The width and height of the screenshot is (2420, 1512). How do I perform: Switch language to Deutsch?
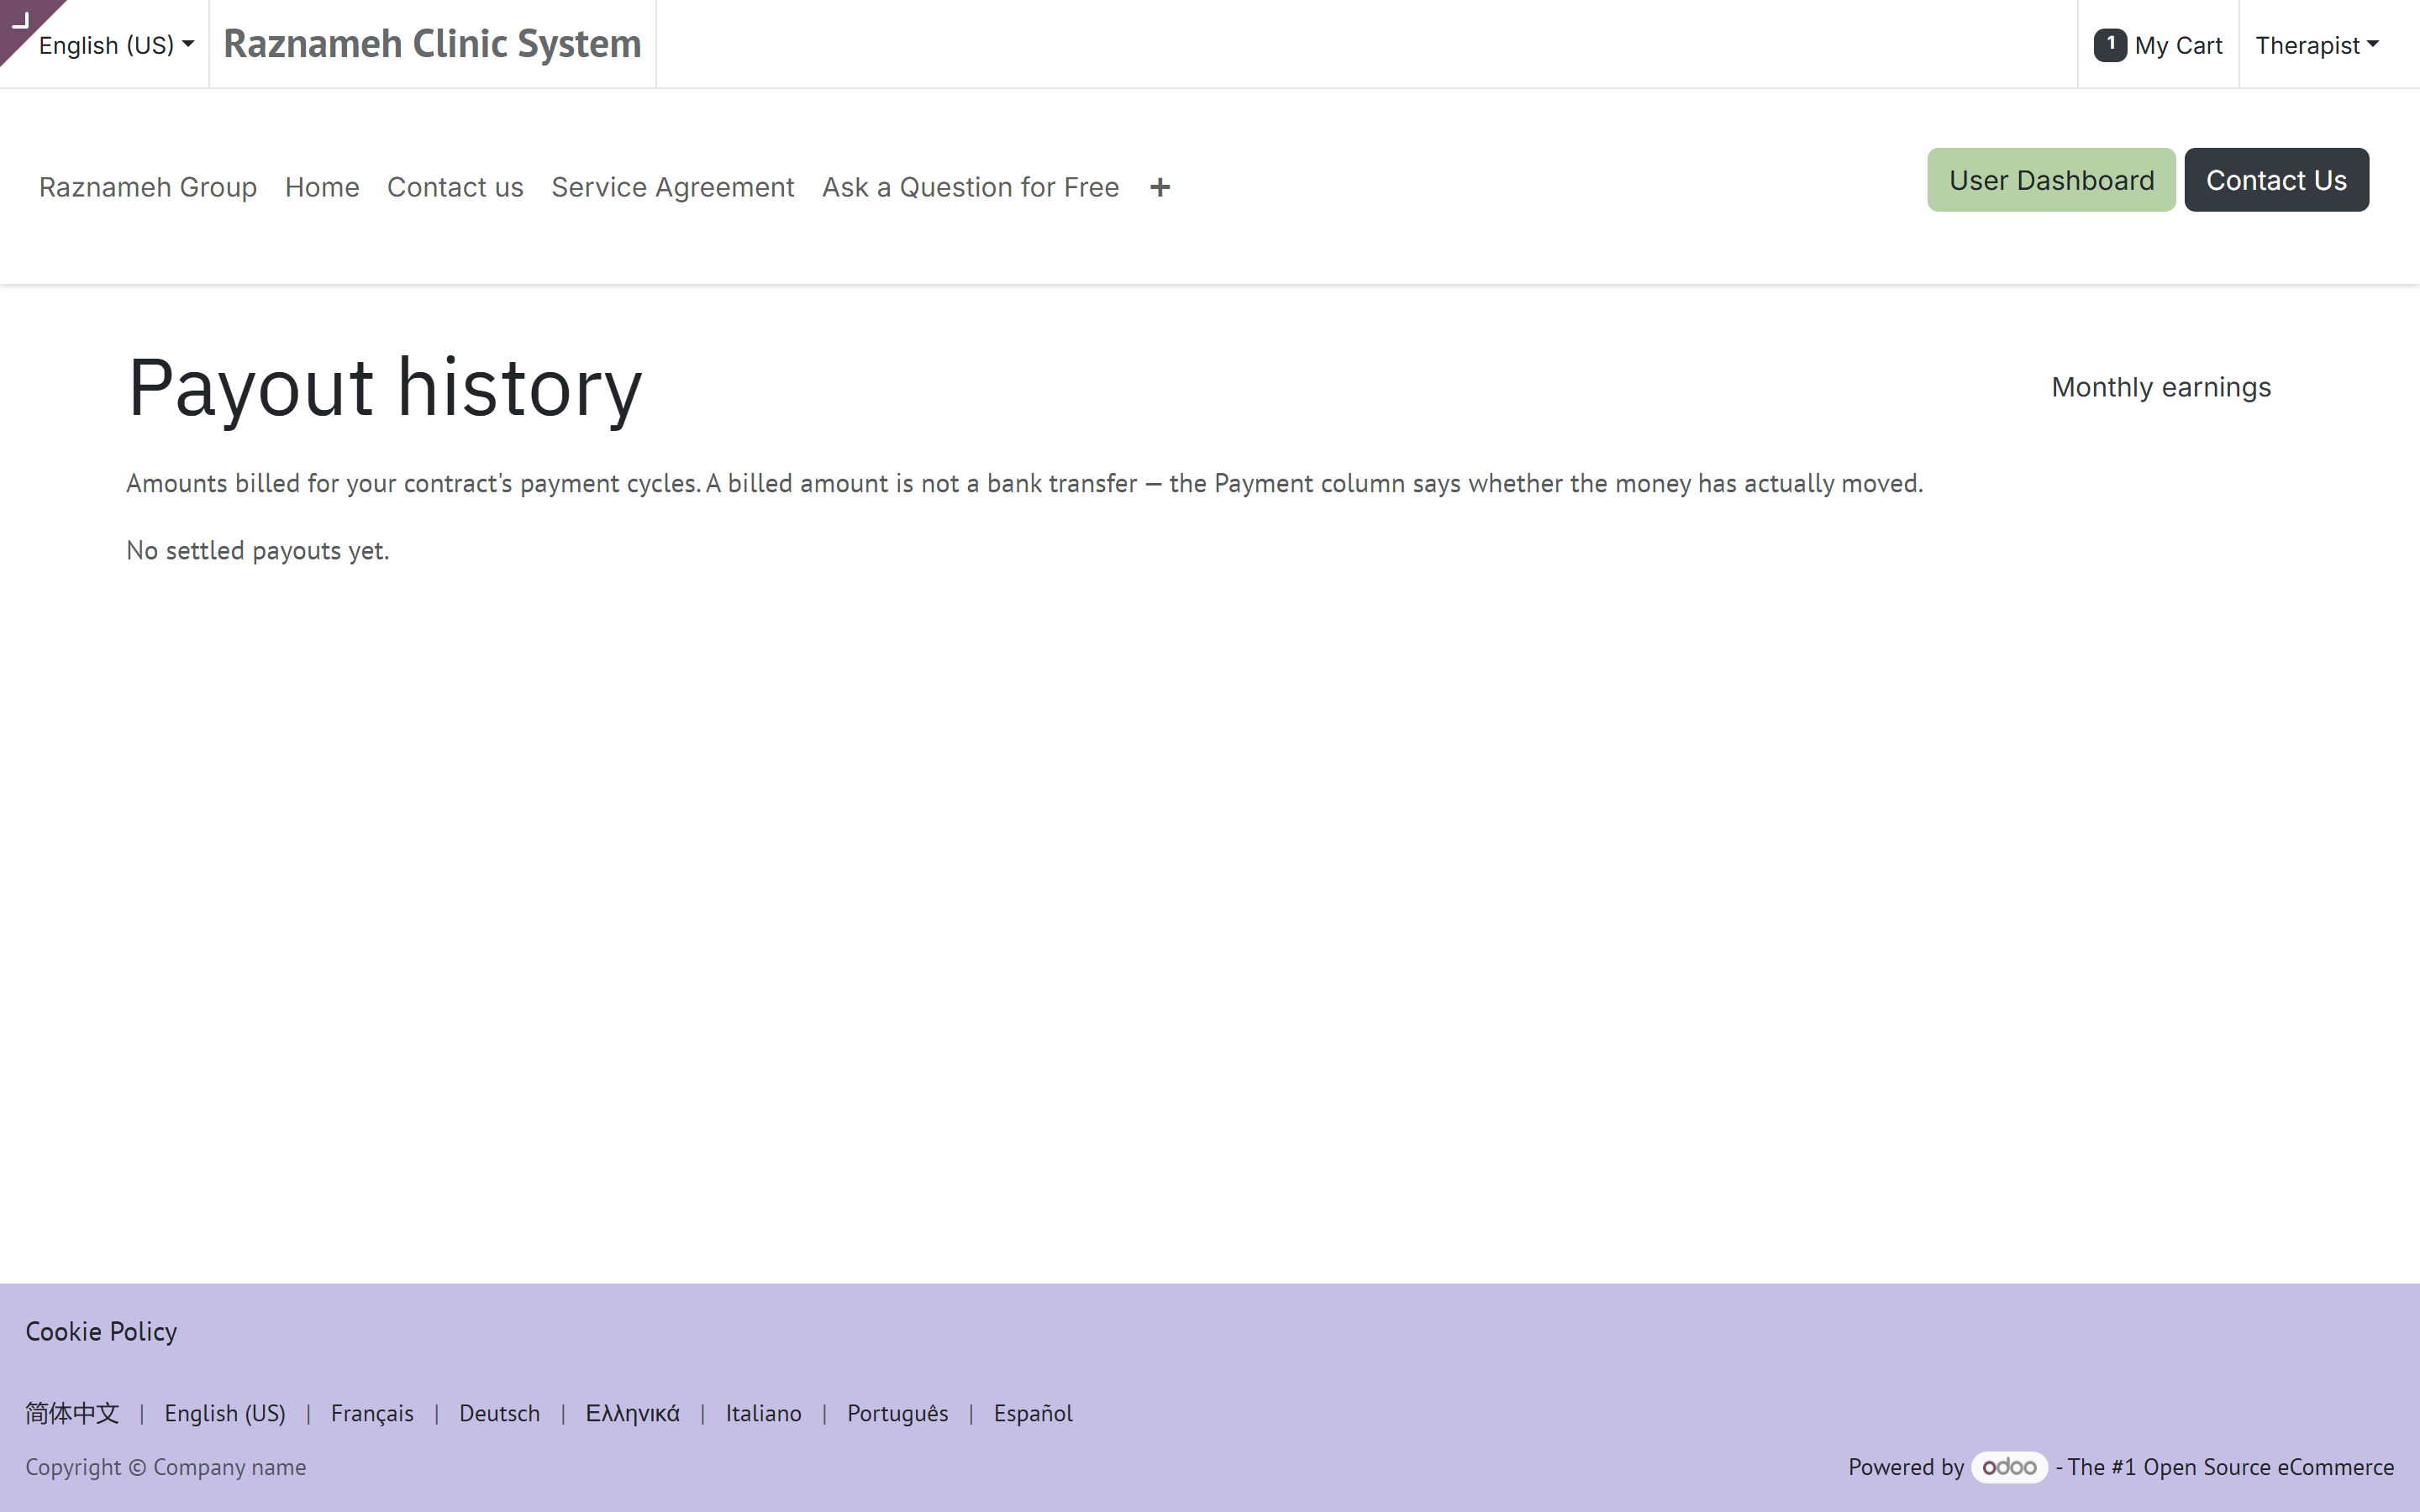499,1413
